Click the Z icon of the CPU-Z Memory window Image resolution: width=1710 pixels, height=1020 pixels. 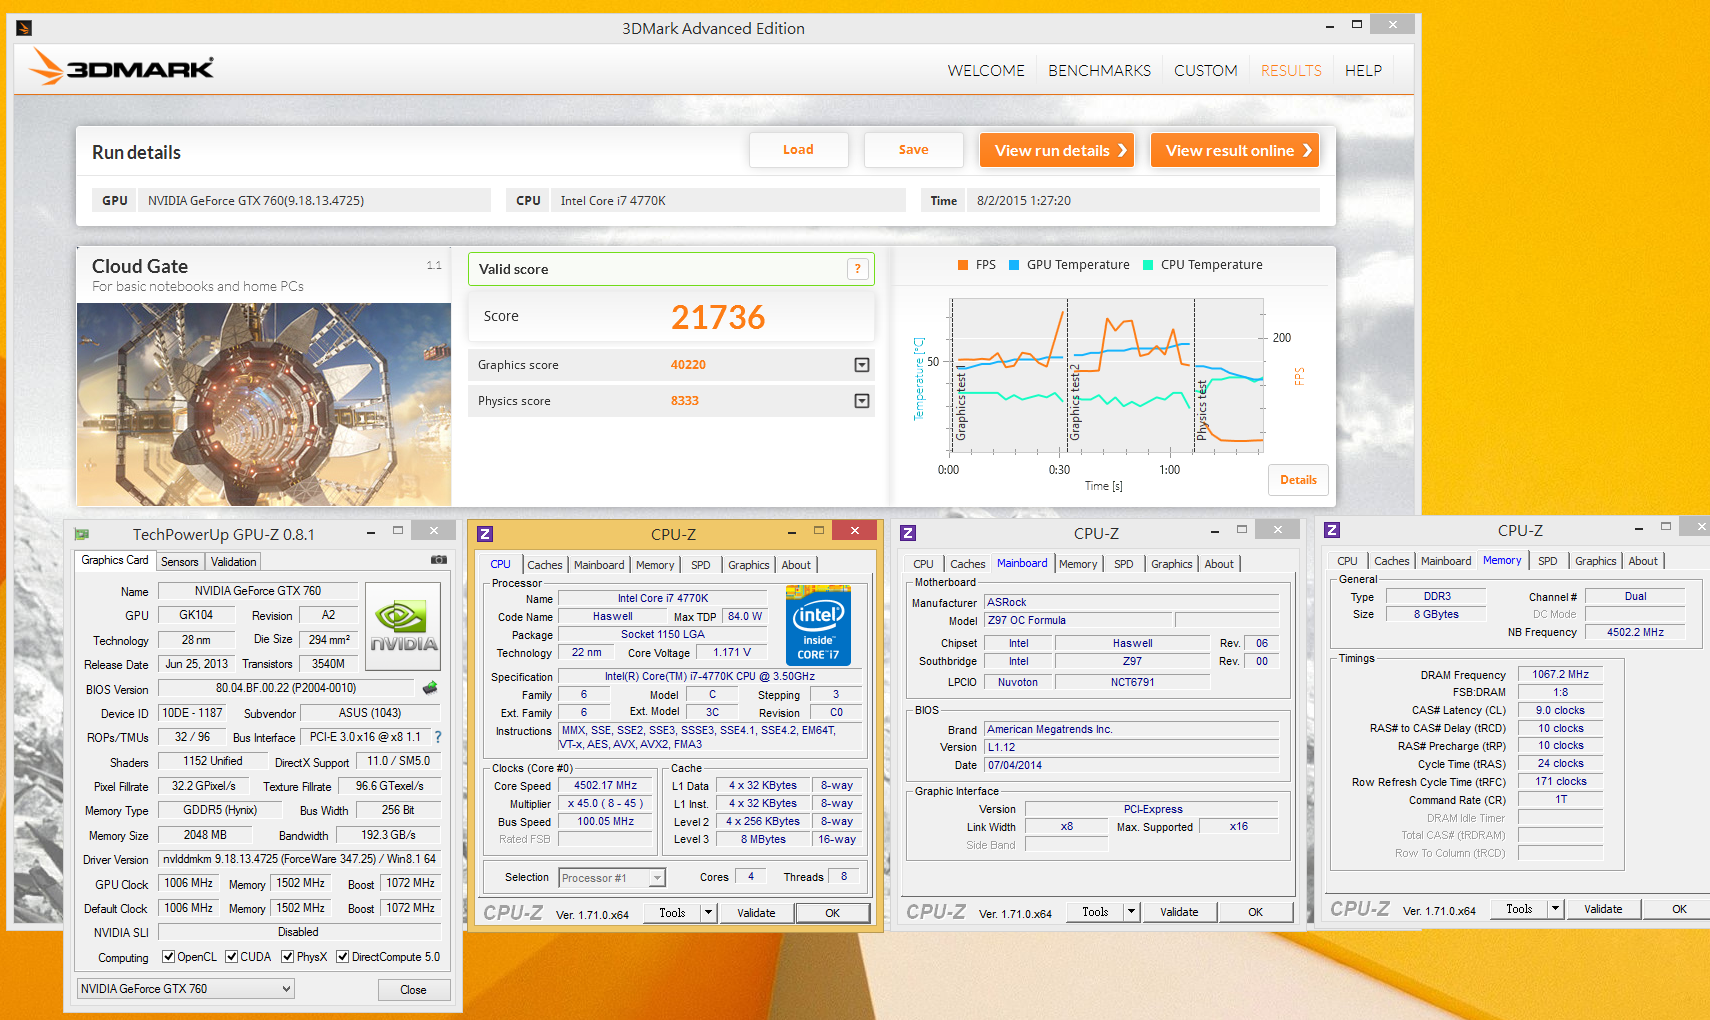point(1332,530)
